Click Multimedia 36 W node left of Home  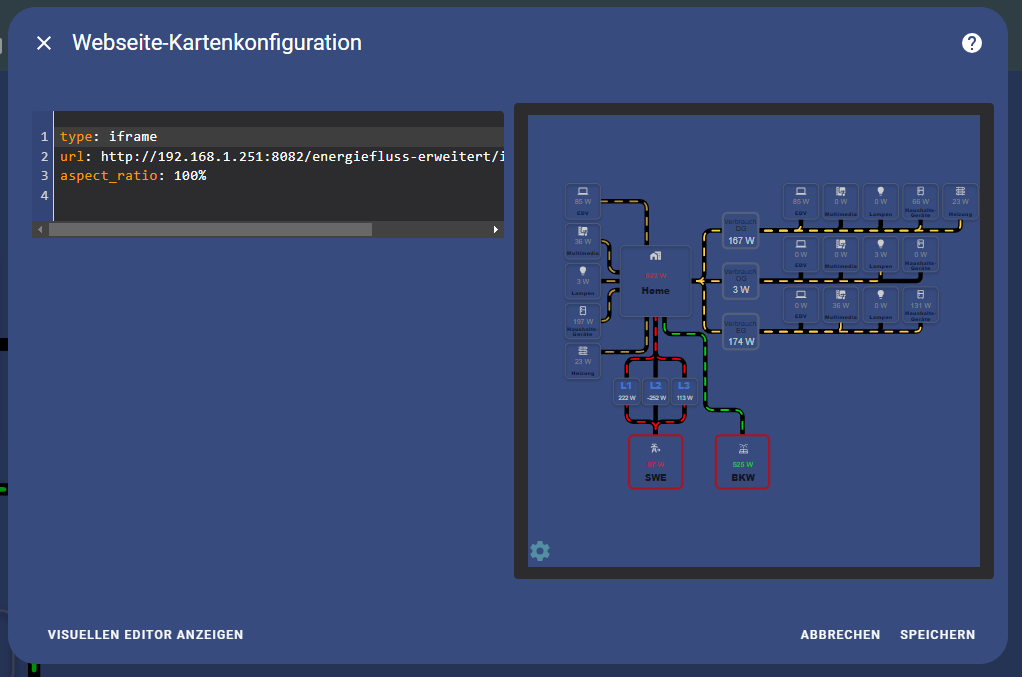coord(583,241)
